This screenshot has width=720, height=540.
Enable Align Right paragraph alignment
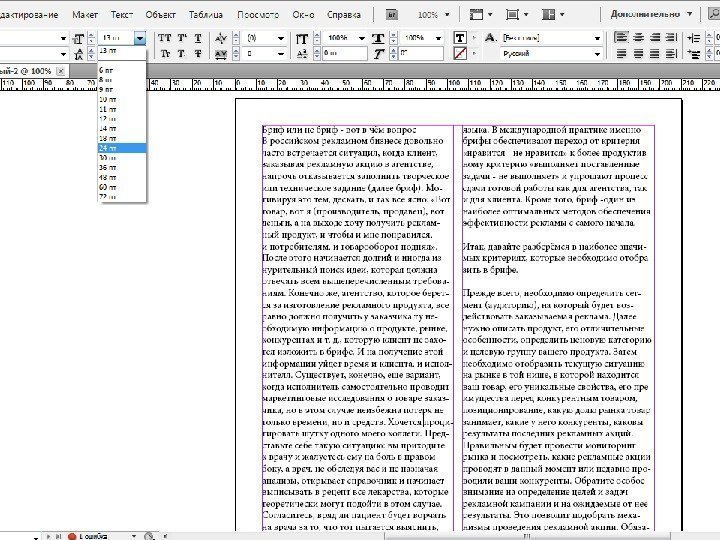point(655,38)
